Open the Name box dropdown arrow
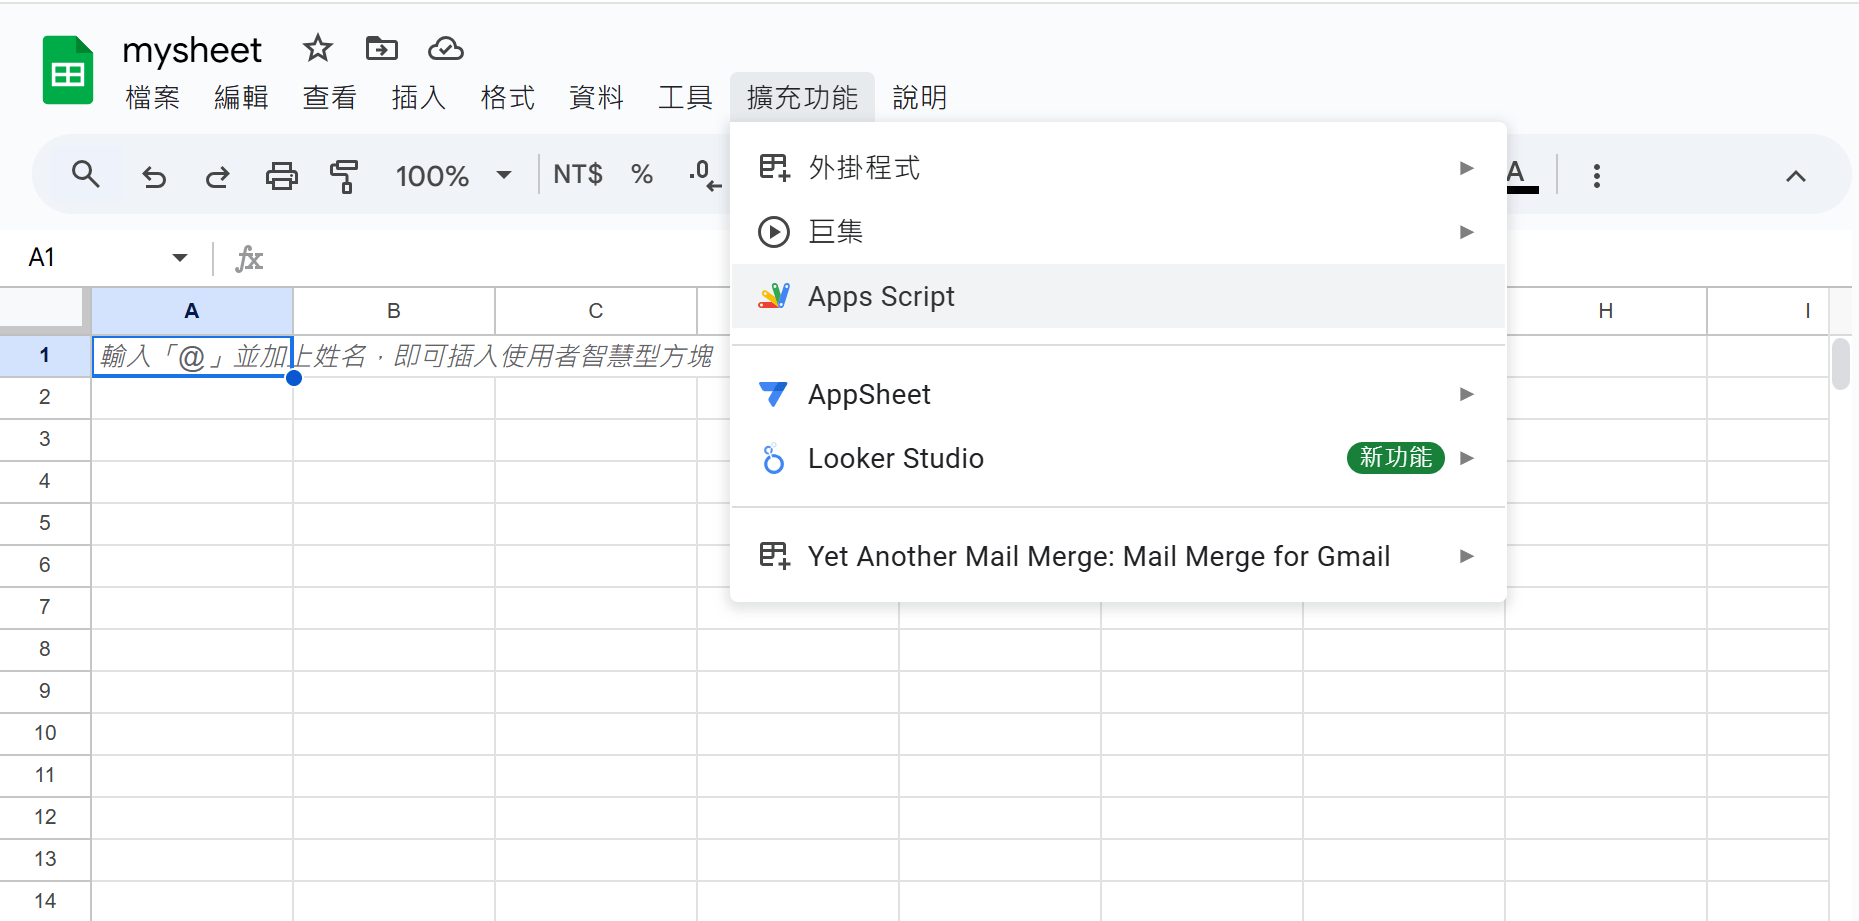 180,258
